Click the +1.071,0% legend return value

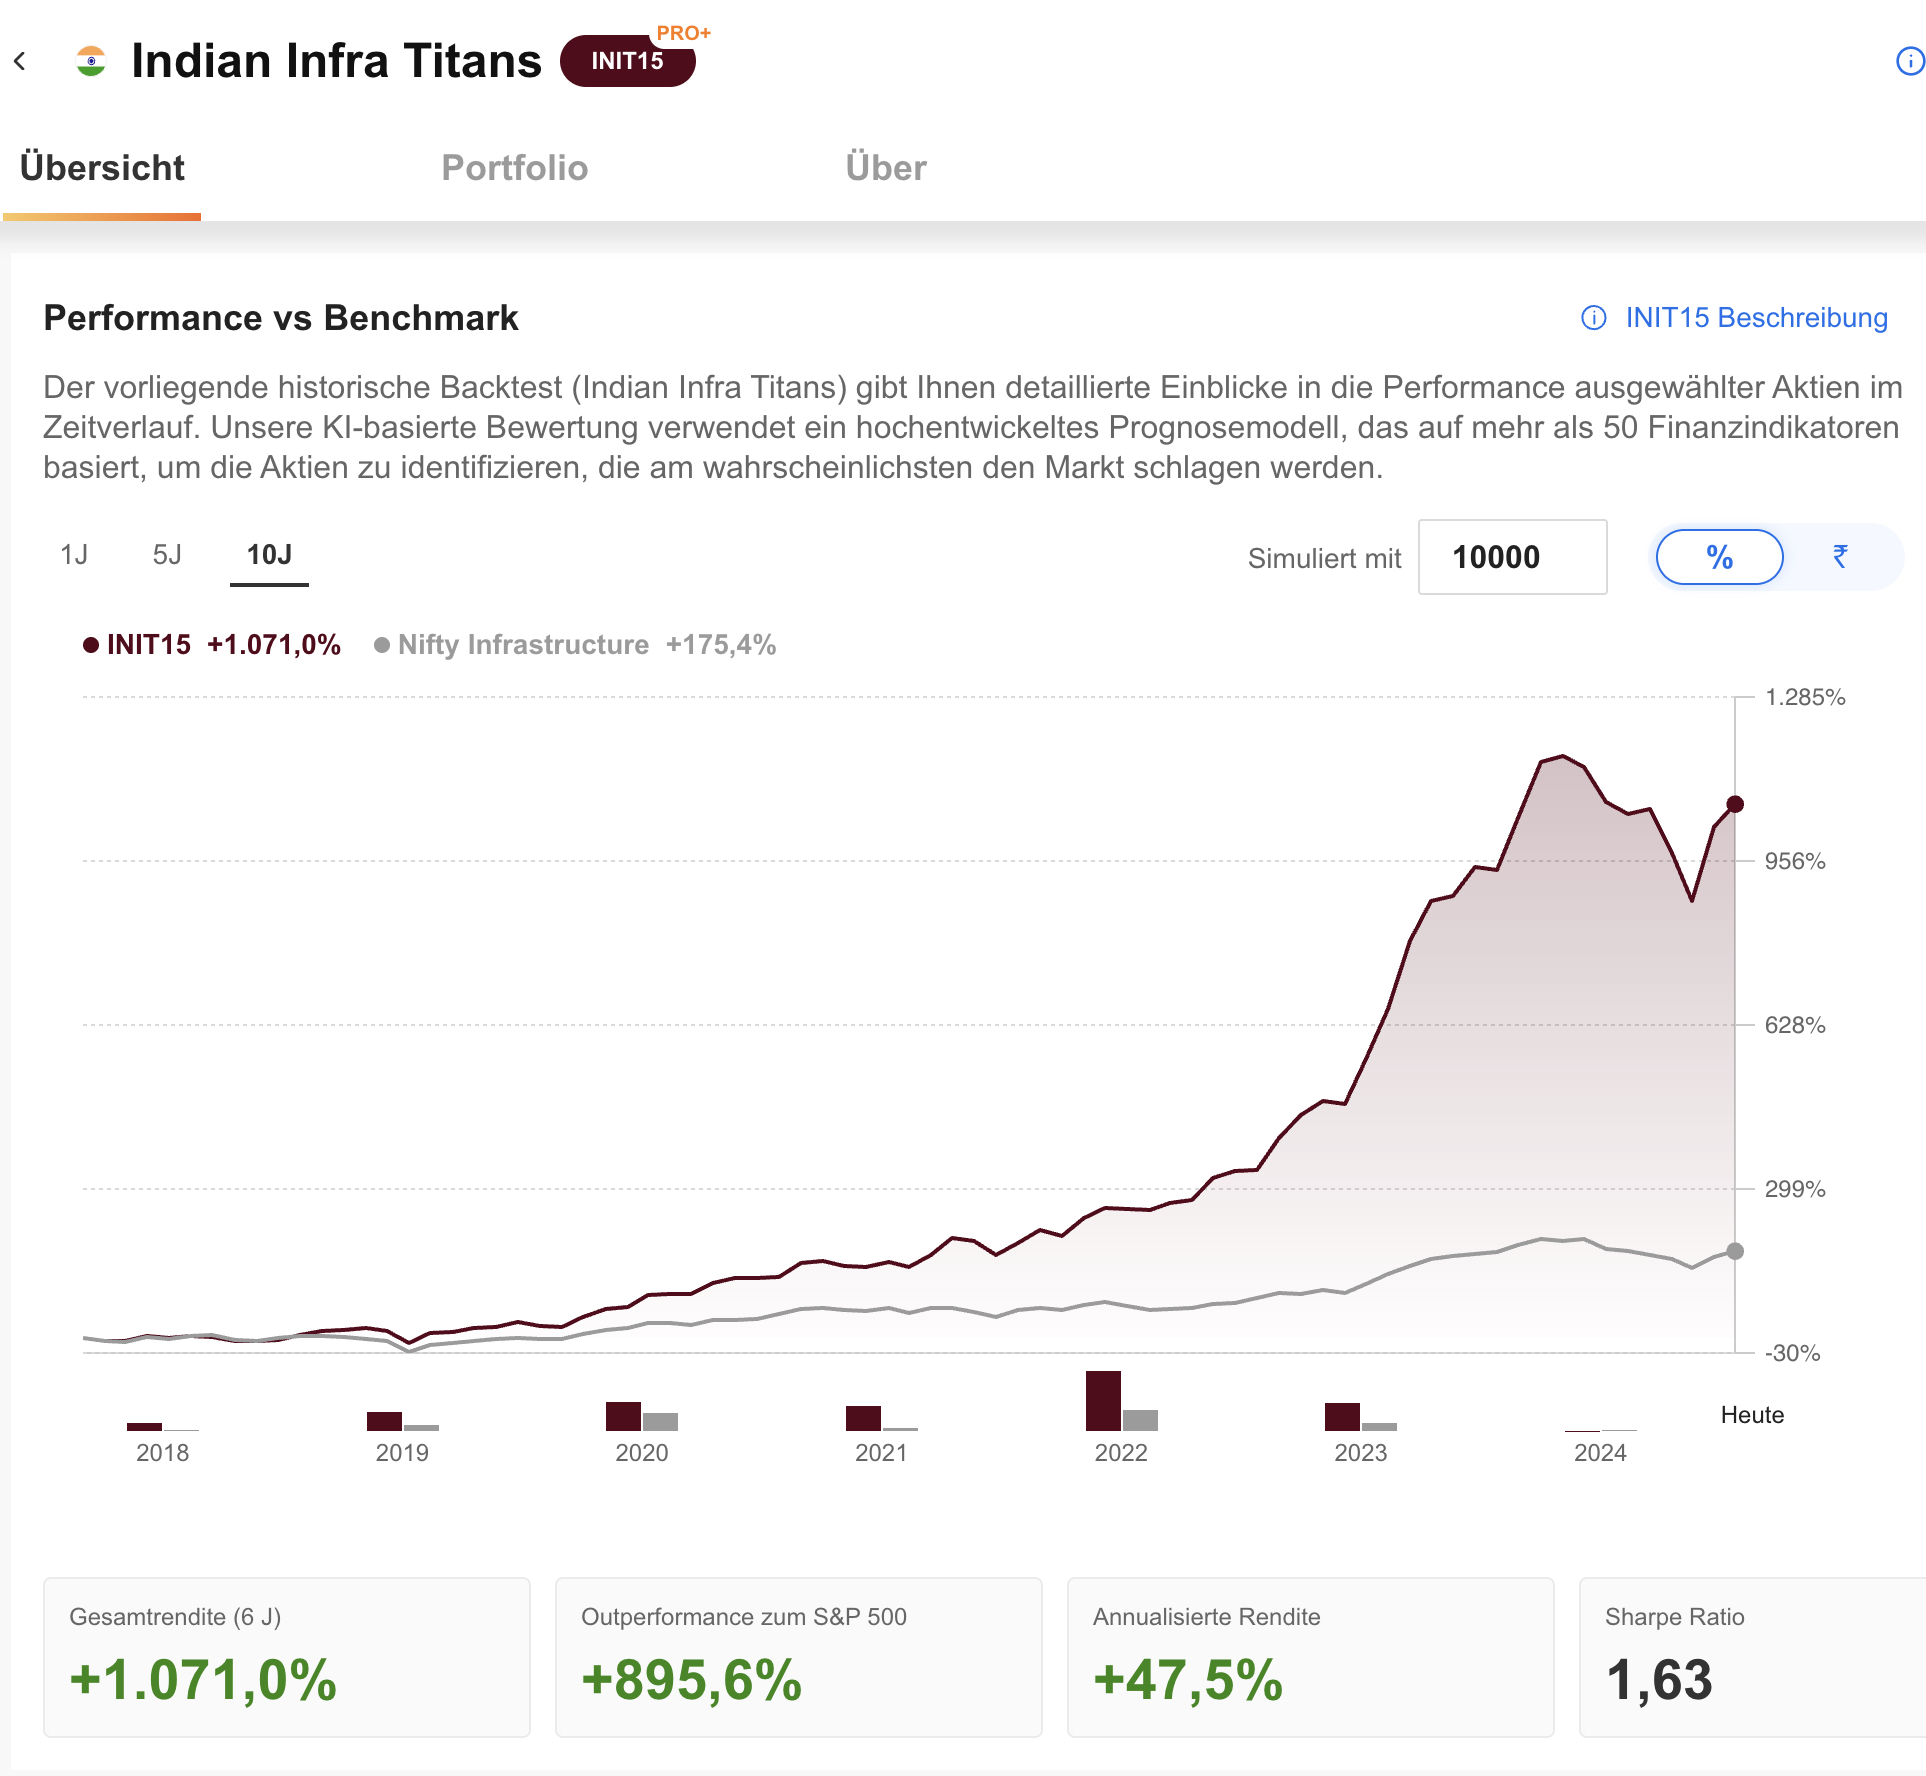coord(274,645)
